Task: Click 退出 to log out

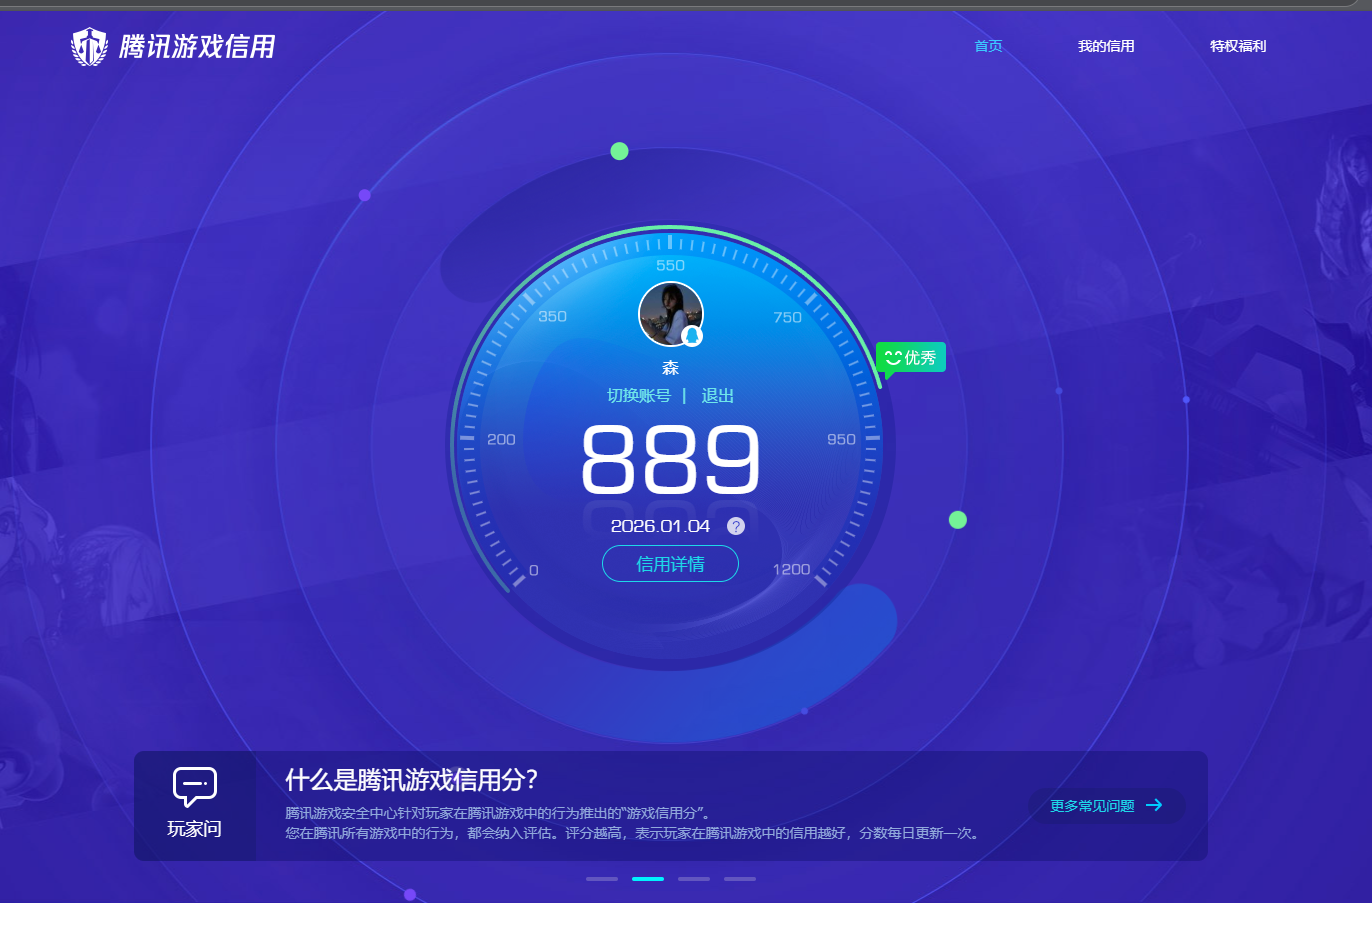Action: point(718,396)
